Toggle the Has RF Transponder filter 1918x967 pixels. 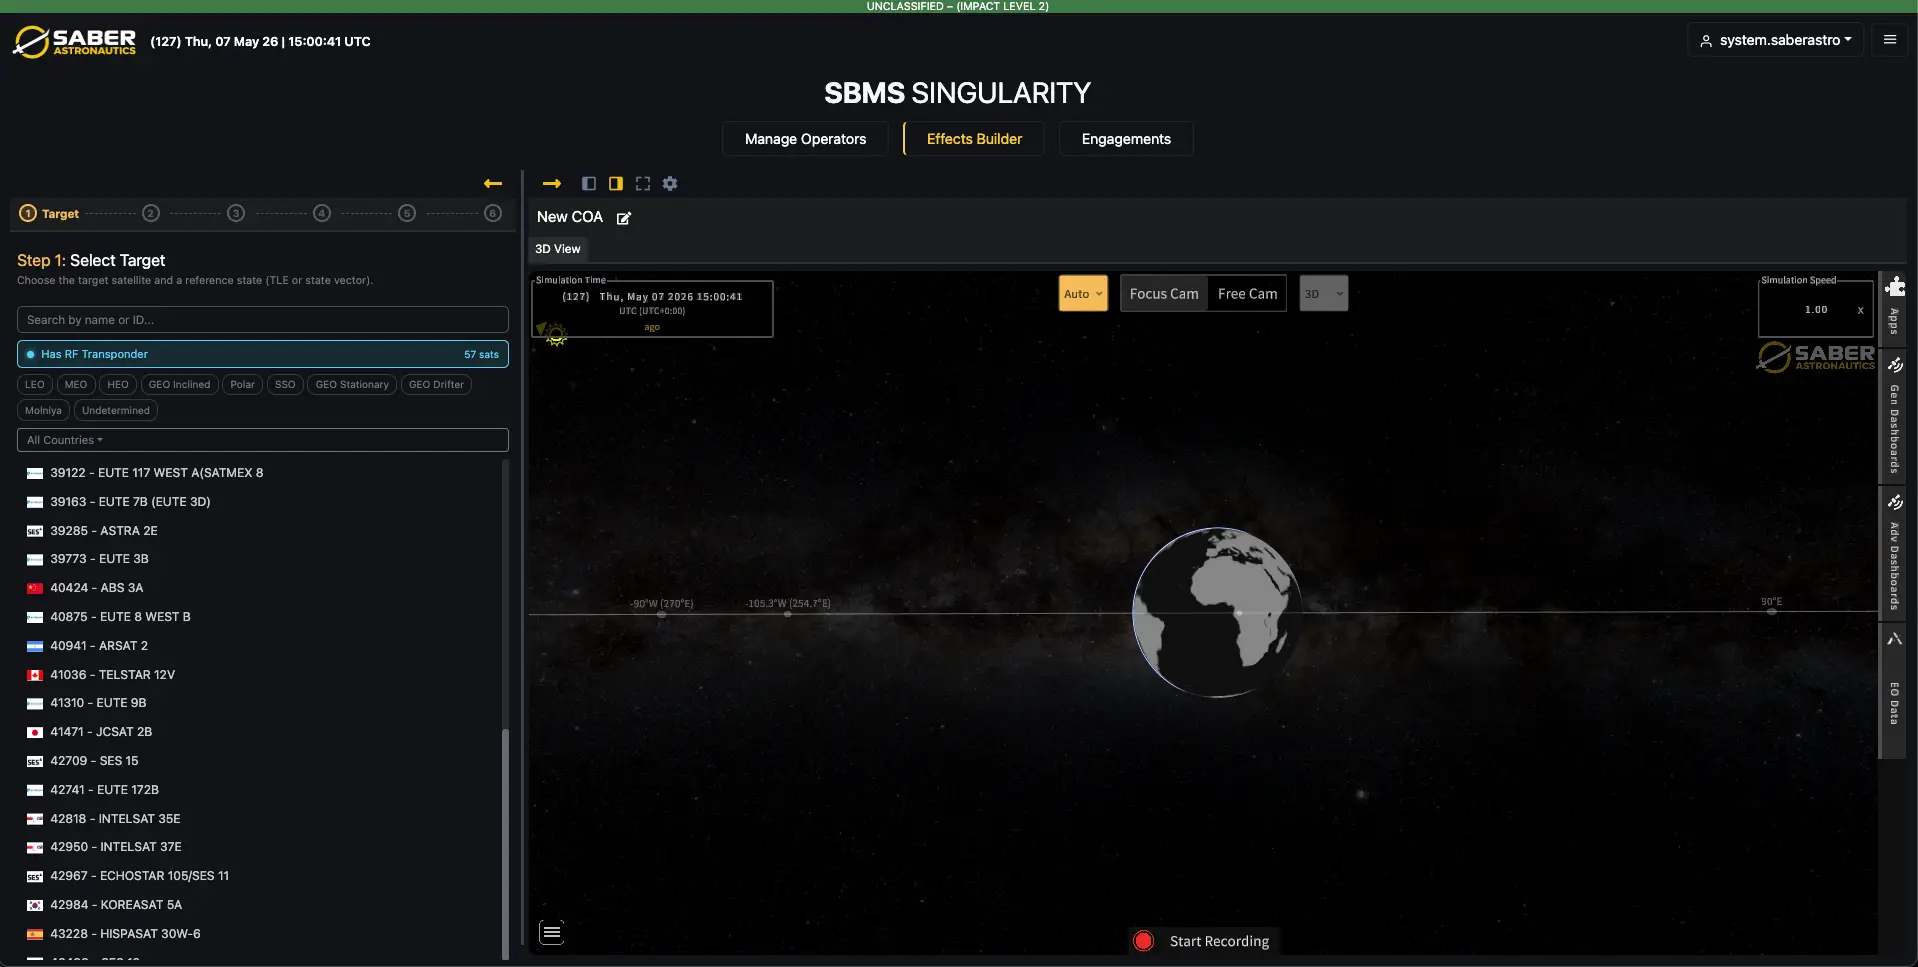[x=263, y=354]
